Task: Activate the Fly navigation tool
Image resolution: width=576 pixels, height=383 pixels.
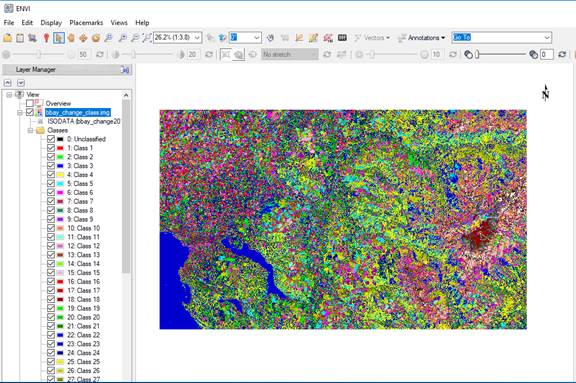Action: tap(83, 37)
